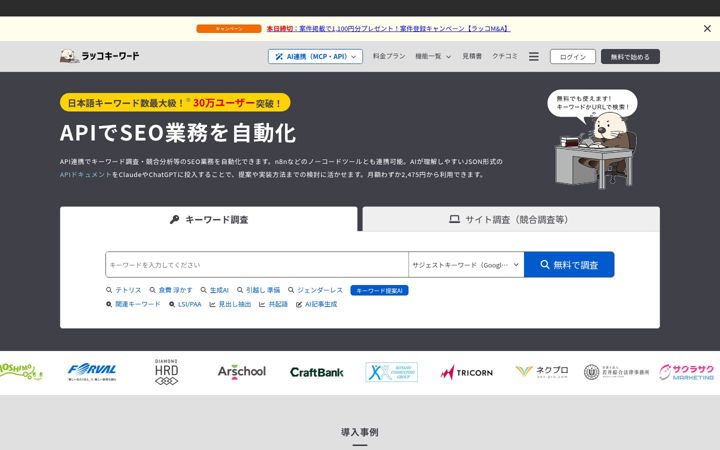Click the ラッコキーワード otter logo

99,56
